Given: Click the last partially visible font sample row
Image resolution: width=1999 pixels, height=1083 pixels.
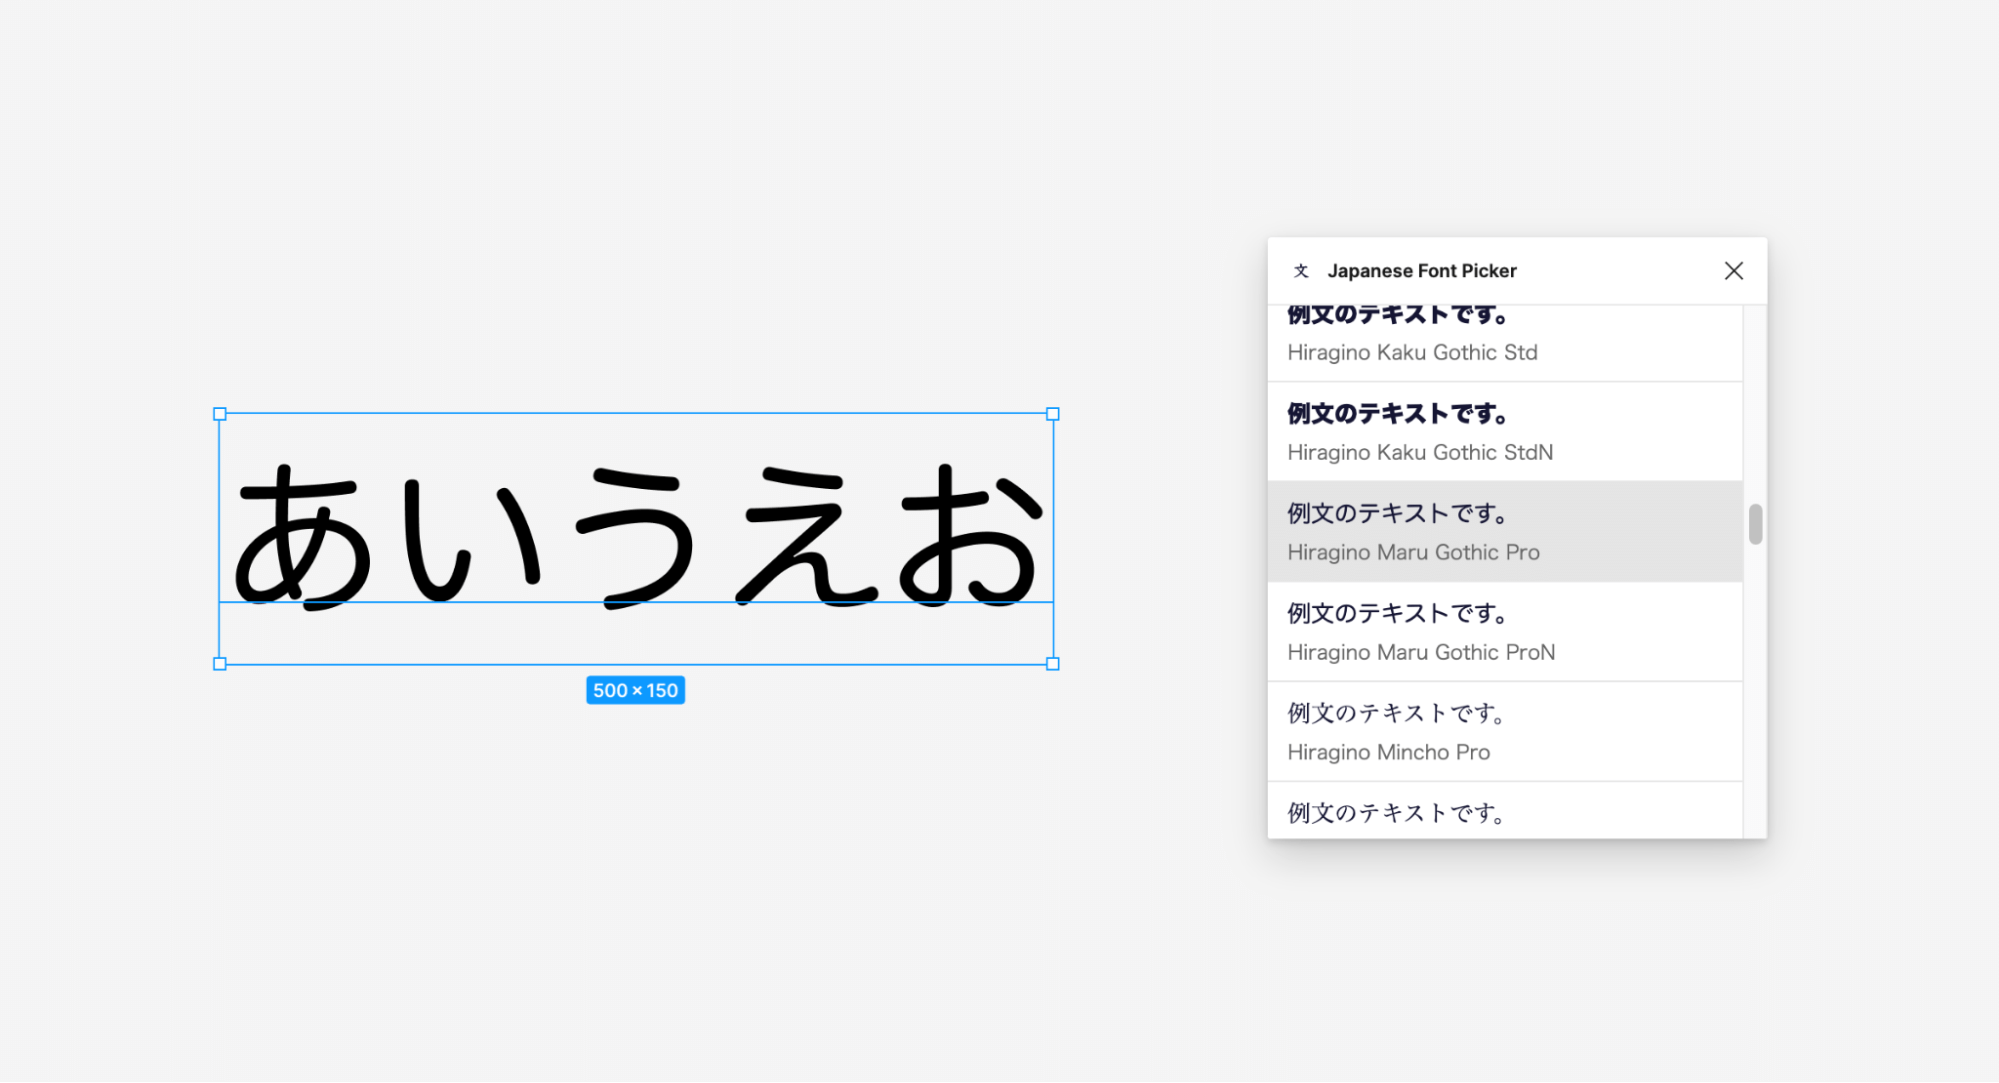Looking at the screenshot, I should pos(1504,811).
